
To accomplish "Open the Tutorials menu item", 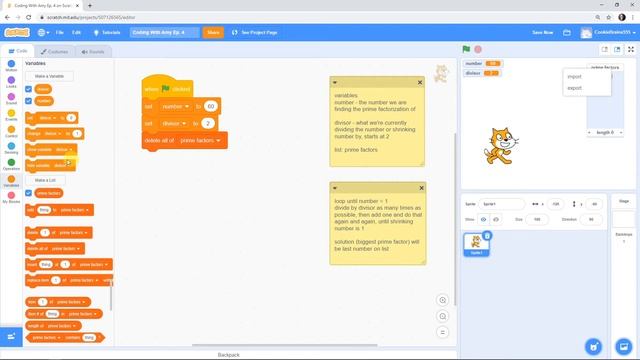I will pyautogui.click(x=107, y=32).
